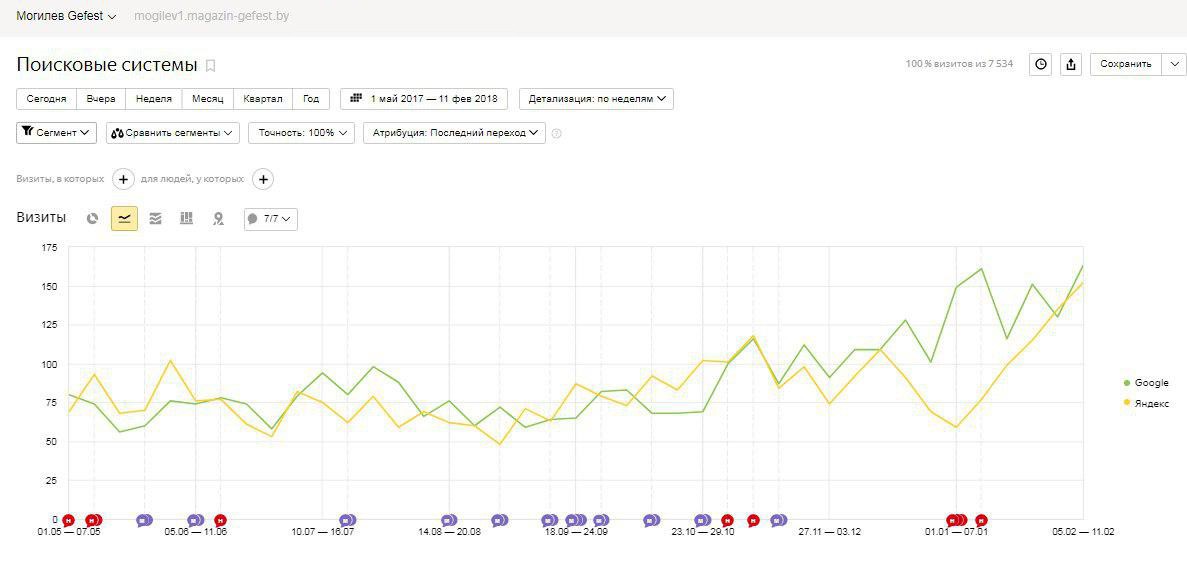The width and height of the screenshot is (1187, 562).
Task: Open the mogilev1.magazin-gefest.by site link
Action: pyautogui.click(x=211, y=16)
